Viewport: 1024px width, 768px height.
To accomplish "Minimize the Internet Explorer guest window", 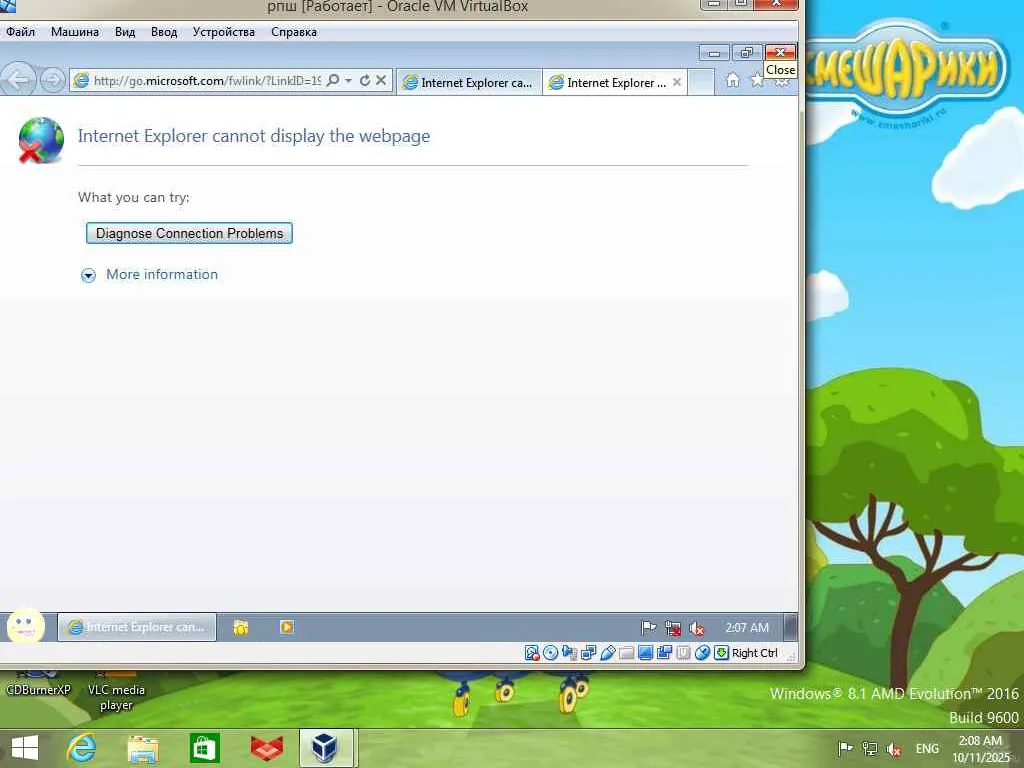I will tap(714, 53).
